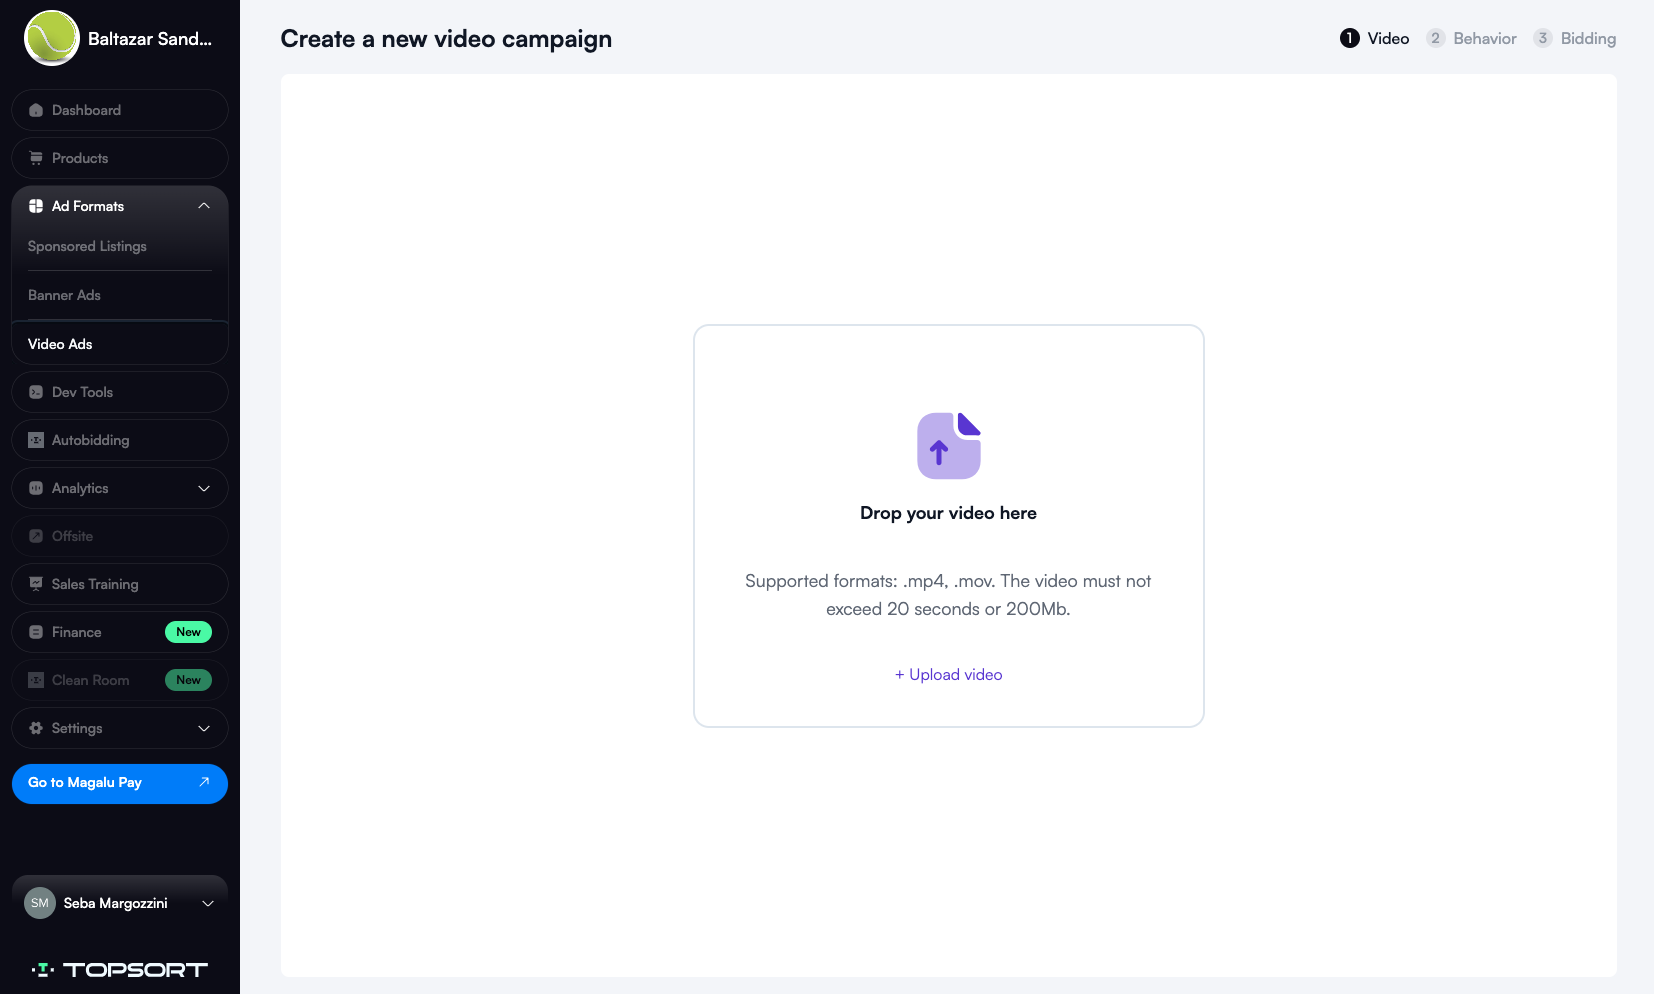This screenshot has height=994, width=1654.
Task: Click the purple file upload icon
Action: (948, 446)
